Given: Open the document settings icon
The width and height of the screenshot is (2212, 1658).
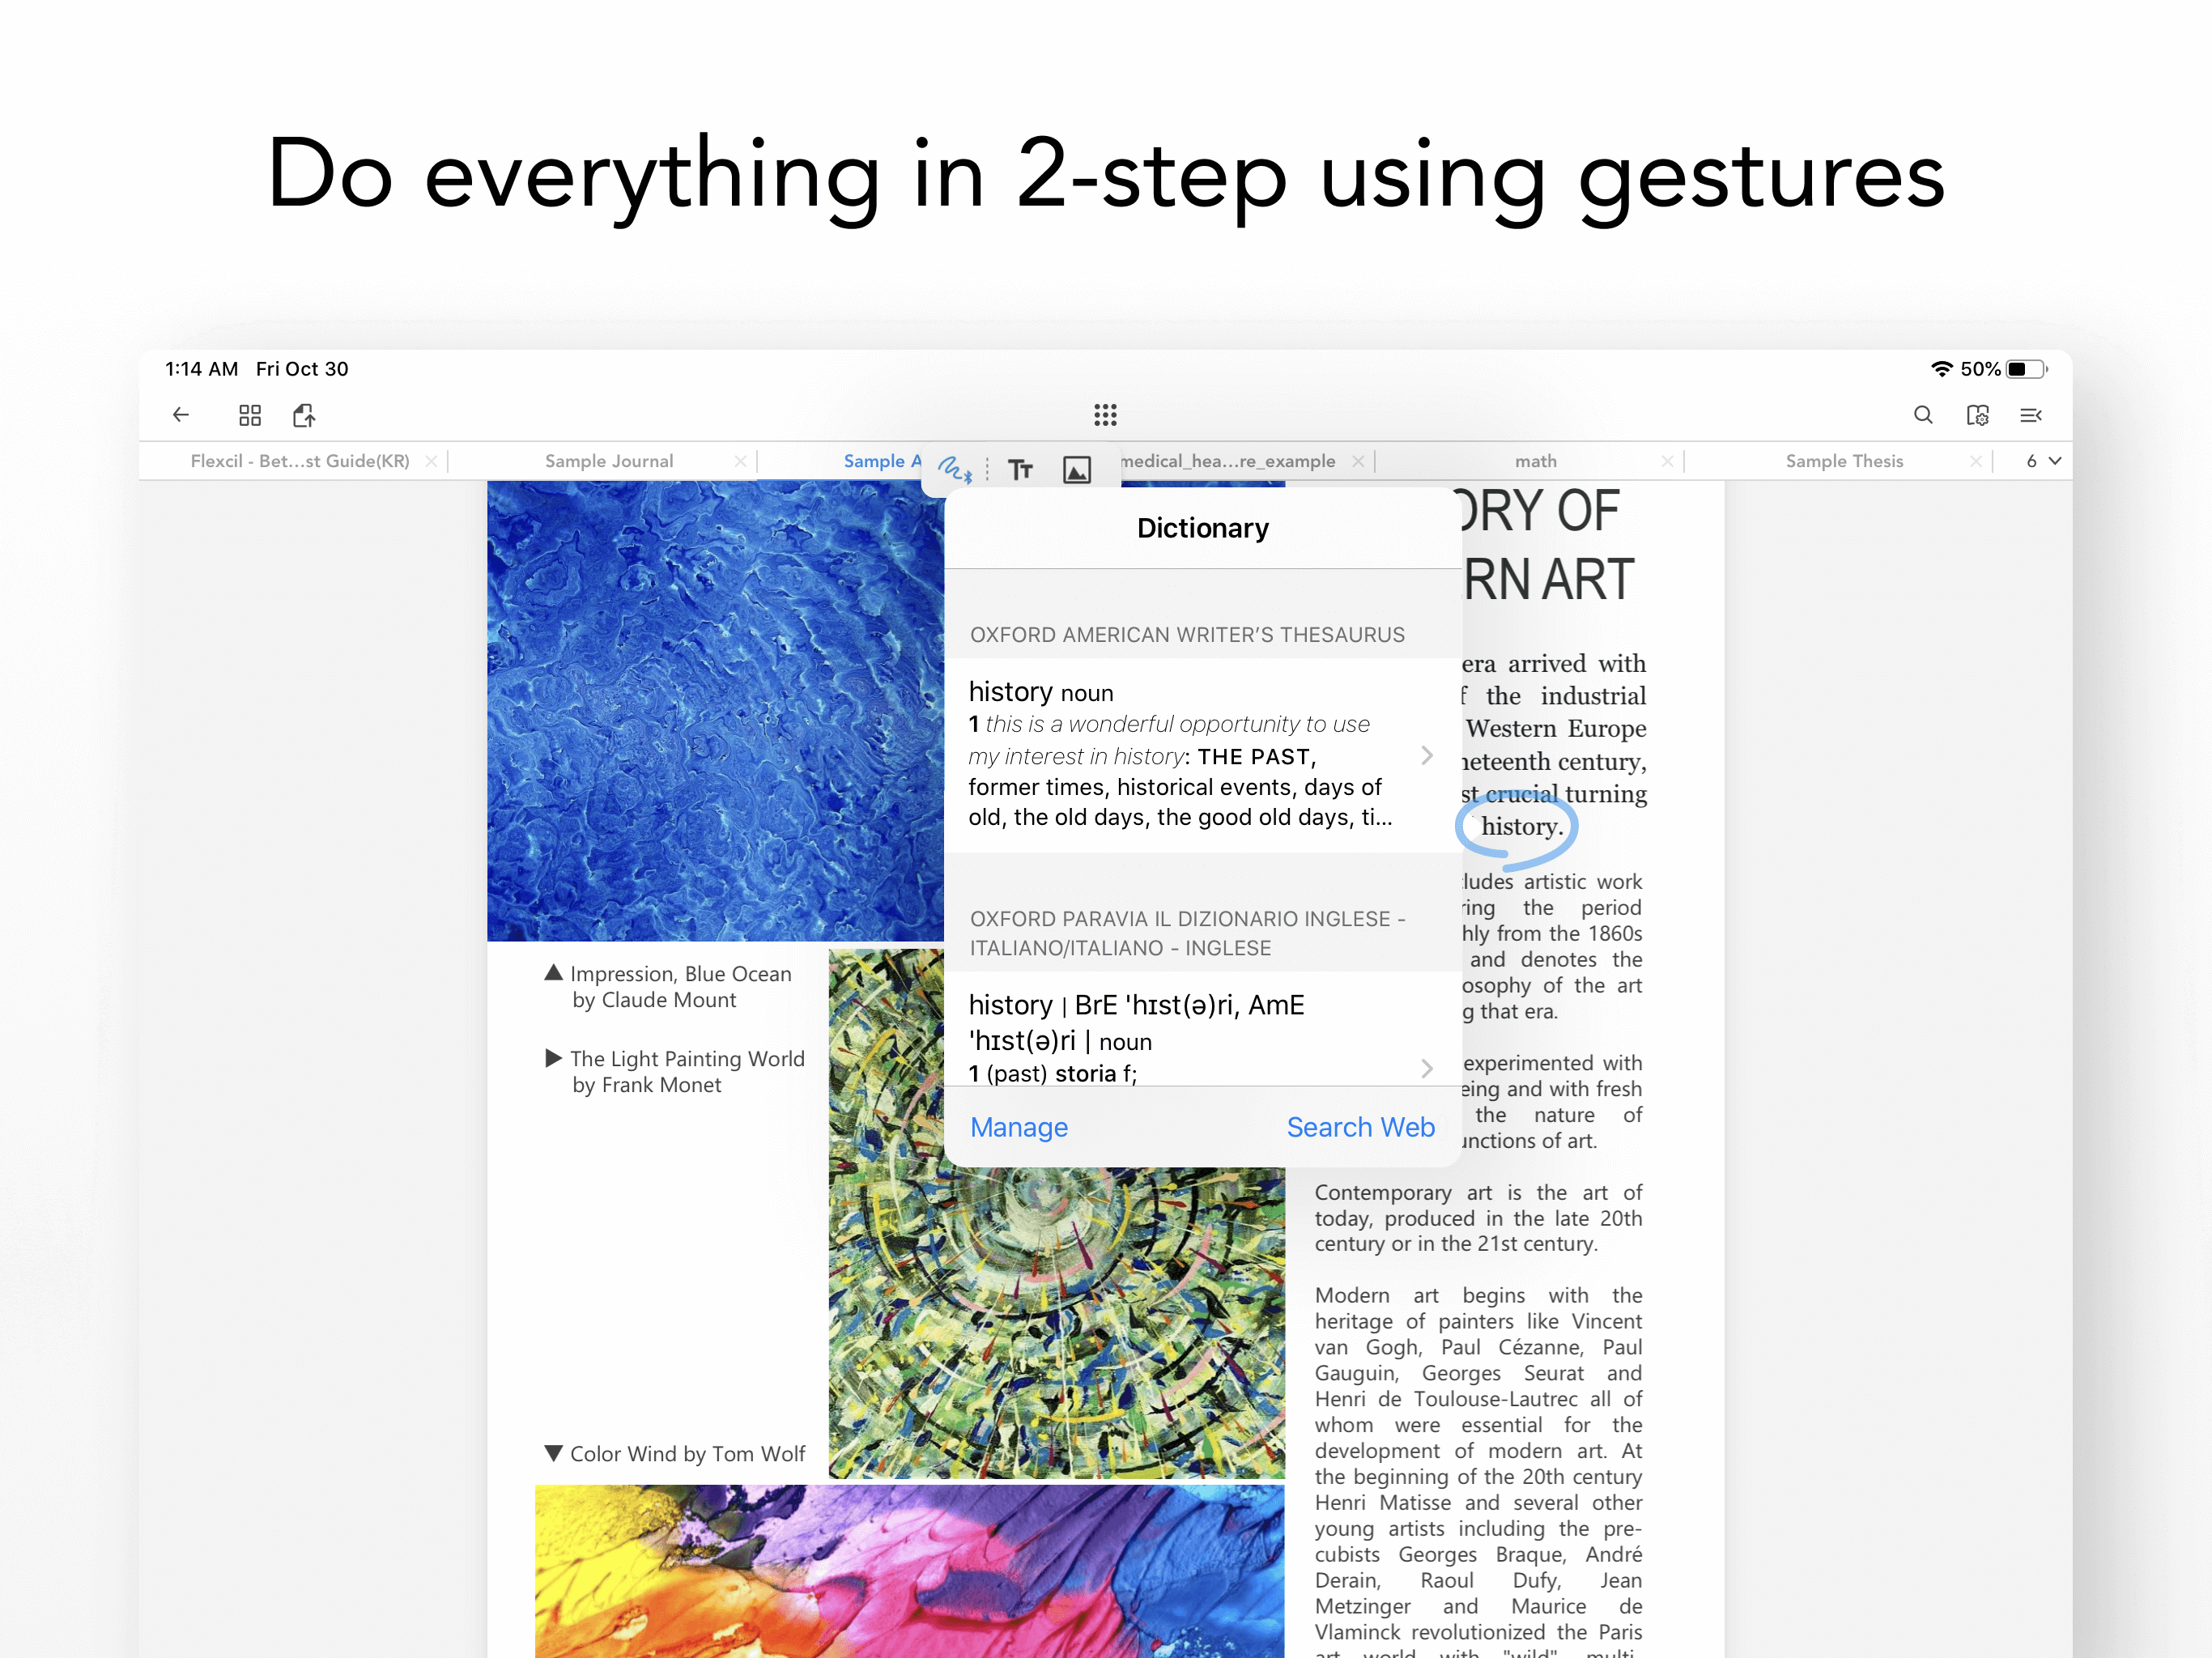Looking at the screenshot, I should tap(1977, 415).
